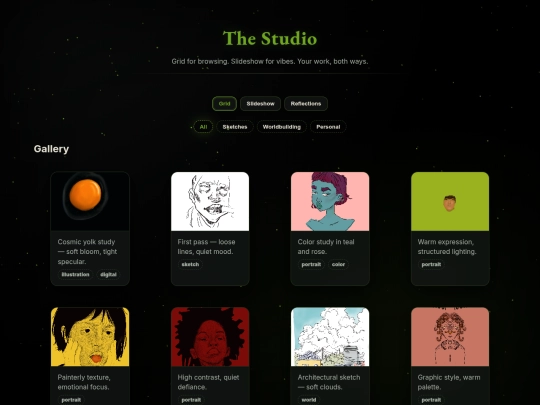The image size is (540, 405).
Task: Click the illustration tag on yolk card
Action: tap(75, 274)
